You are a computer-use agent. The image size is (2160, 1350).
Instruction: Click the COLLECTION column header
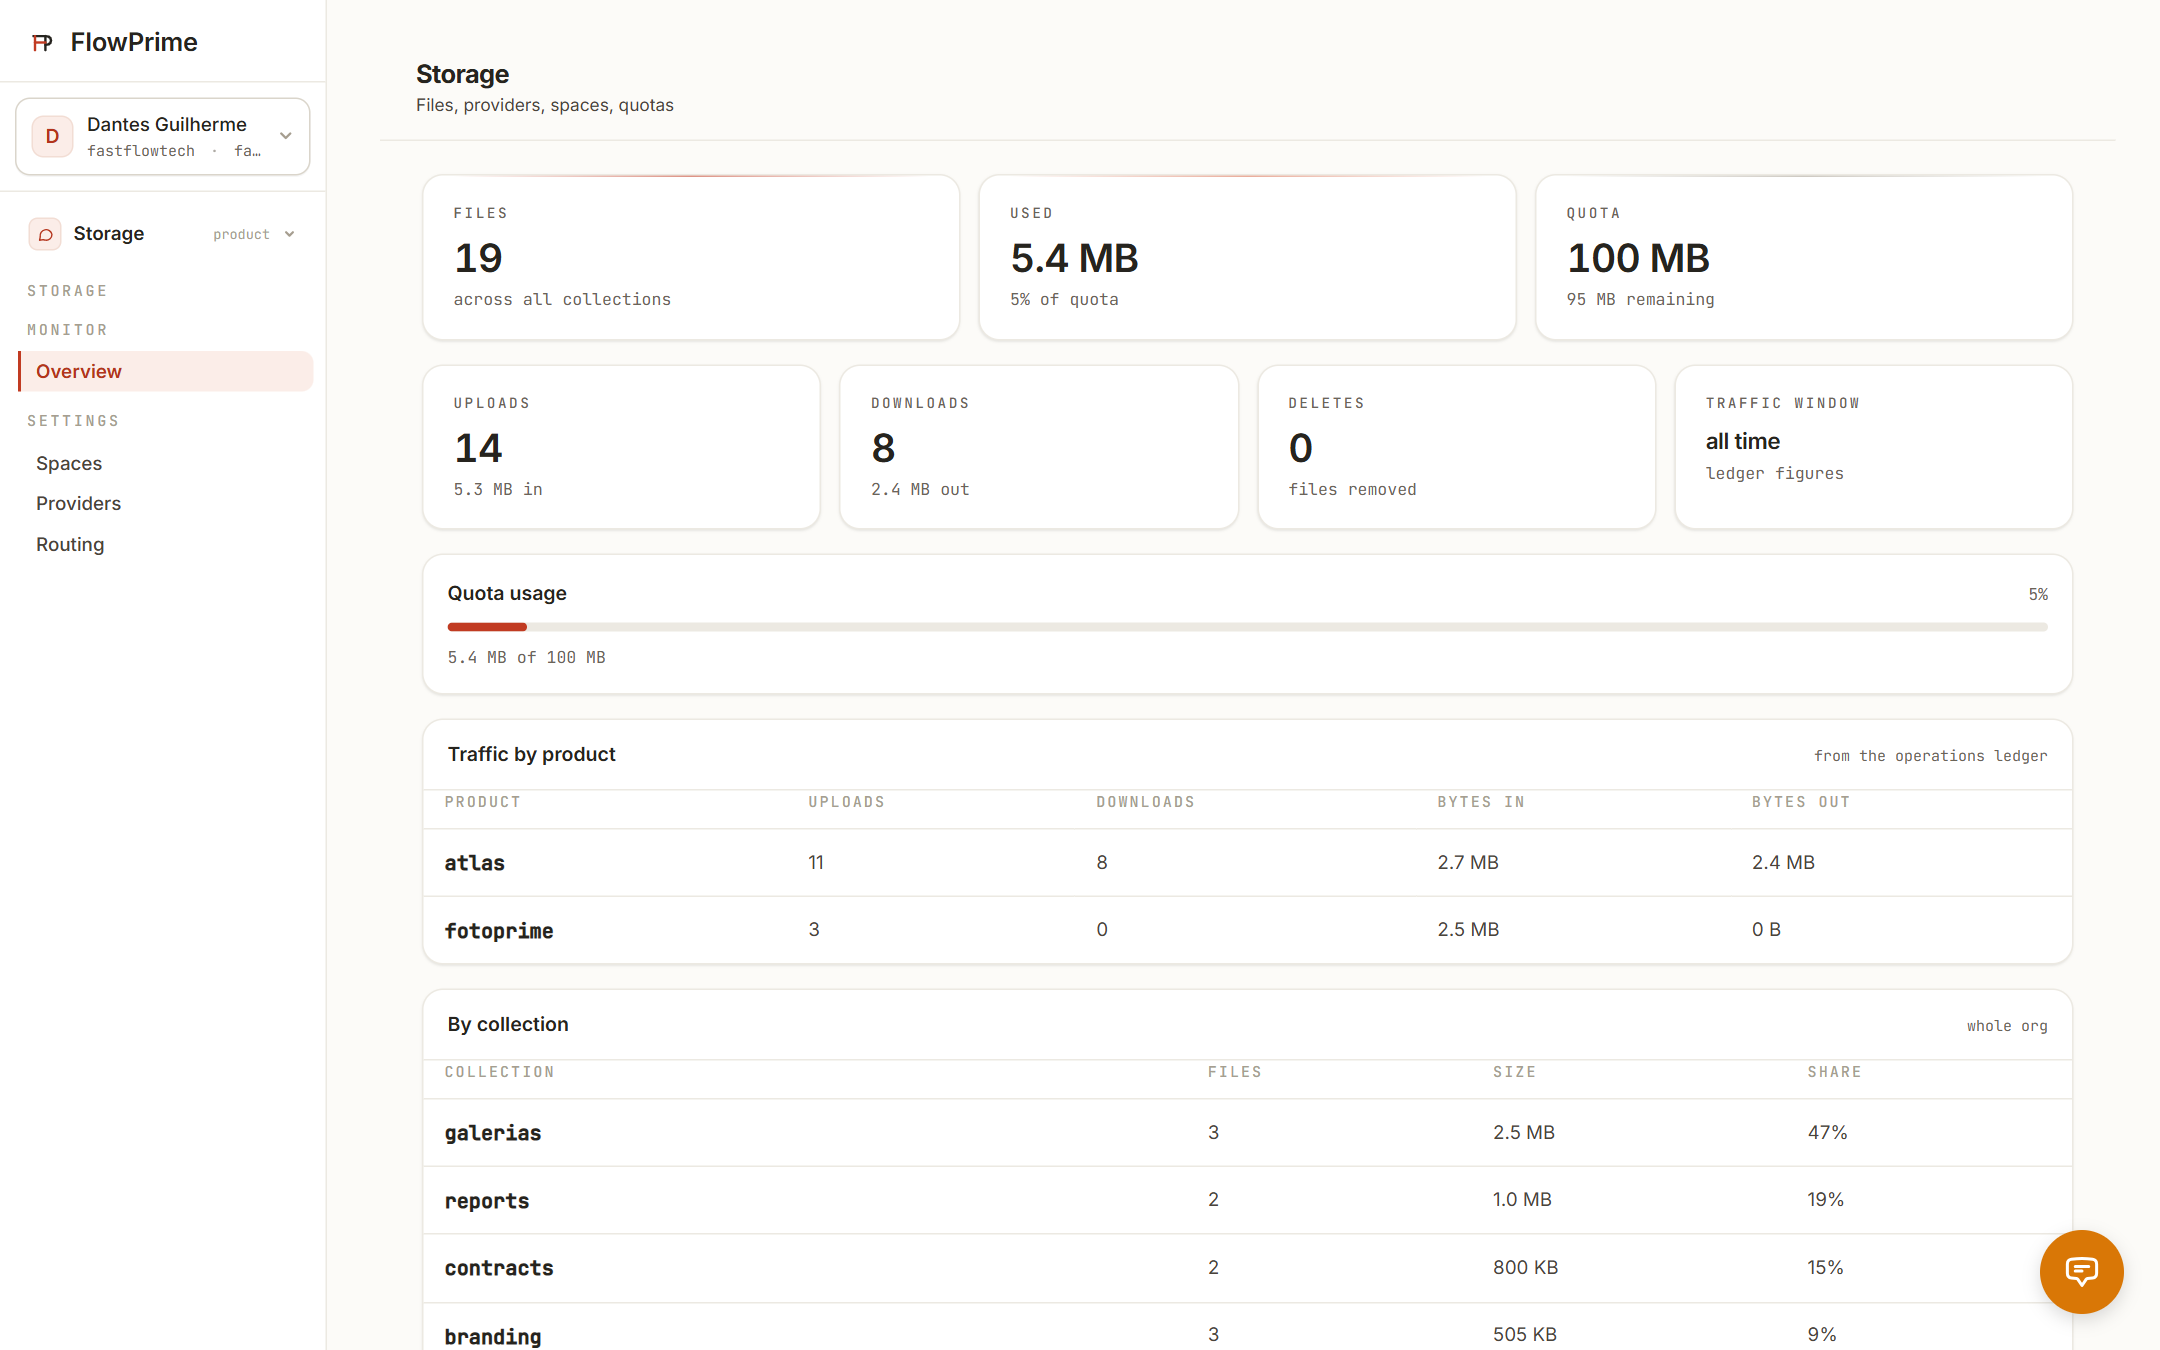(499, 1072)
